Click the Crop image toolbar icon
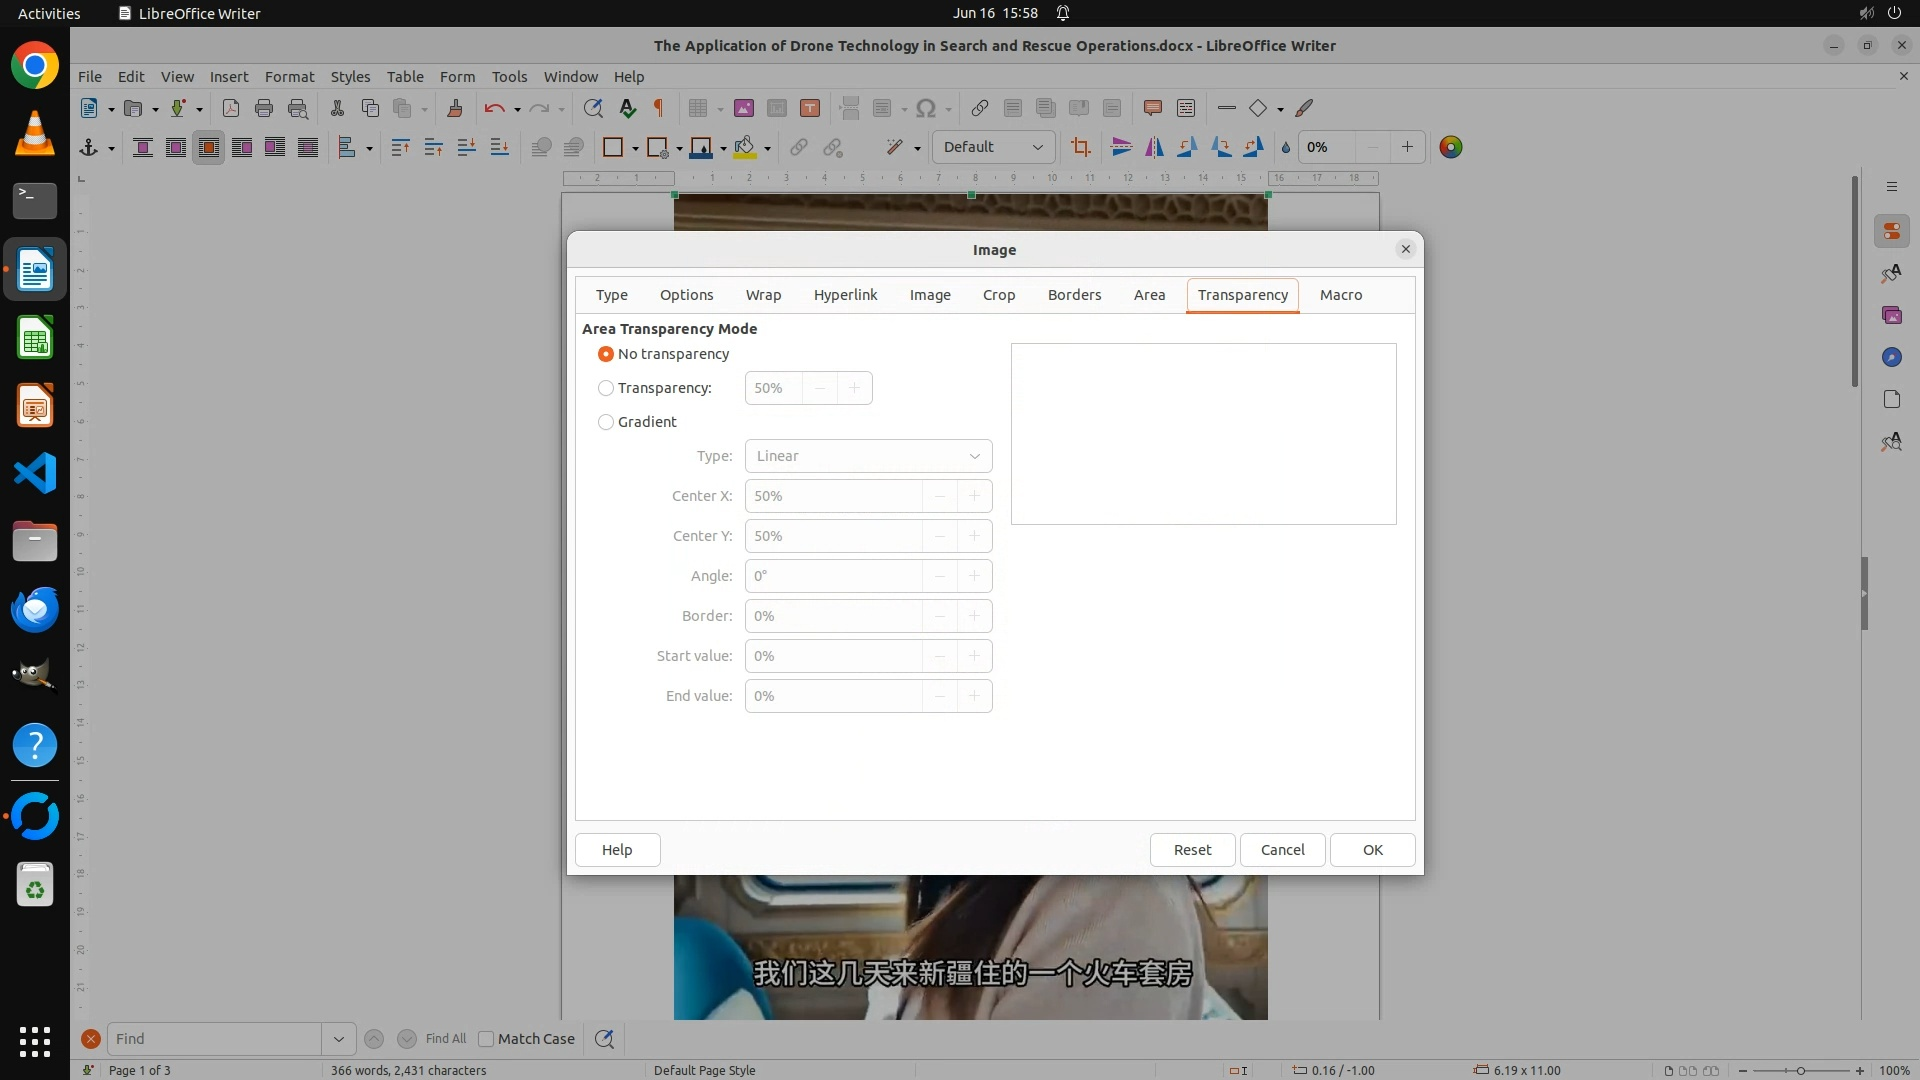Image resolution: width=1920 pixels, height=1080 pixels. pos(1080,148)
